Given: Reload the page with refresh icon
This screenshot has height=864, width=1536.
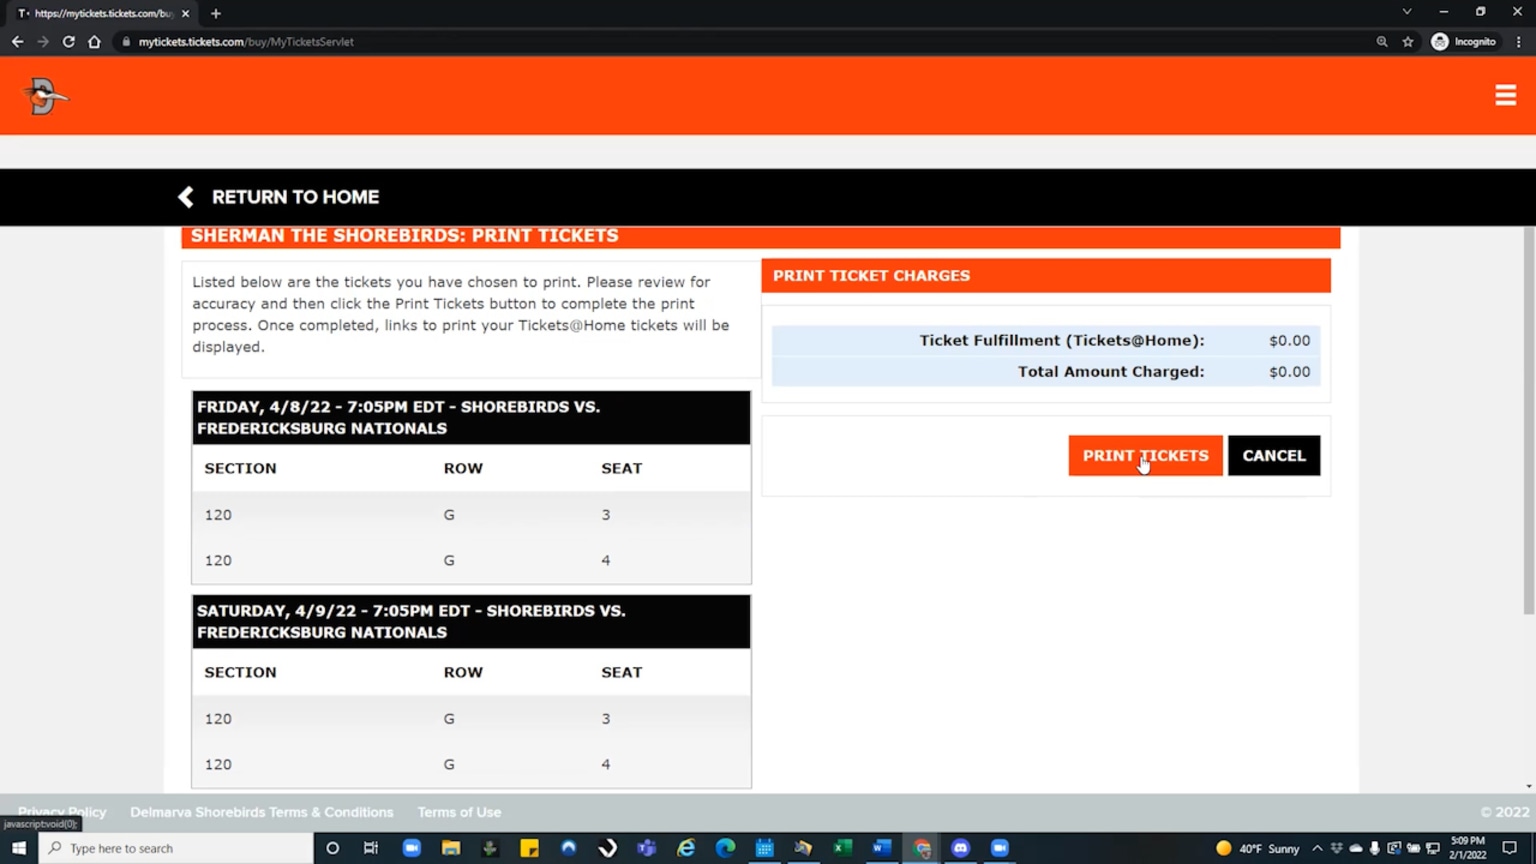Looking at the screenshot, I should coord(68,42).
